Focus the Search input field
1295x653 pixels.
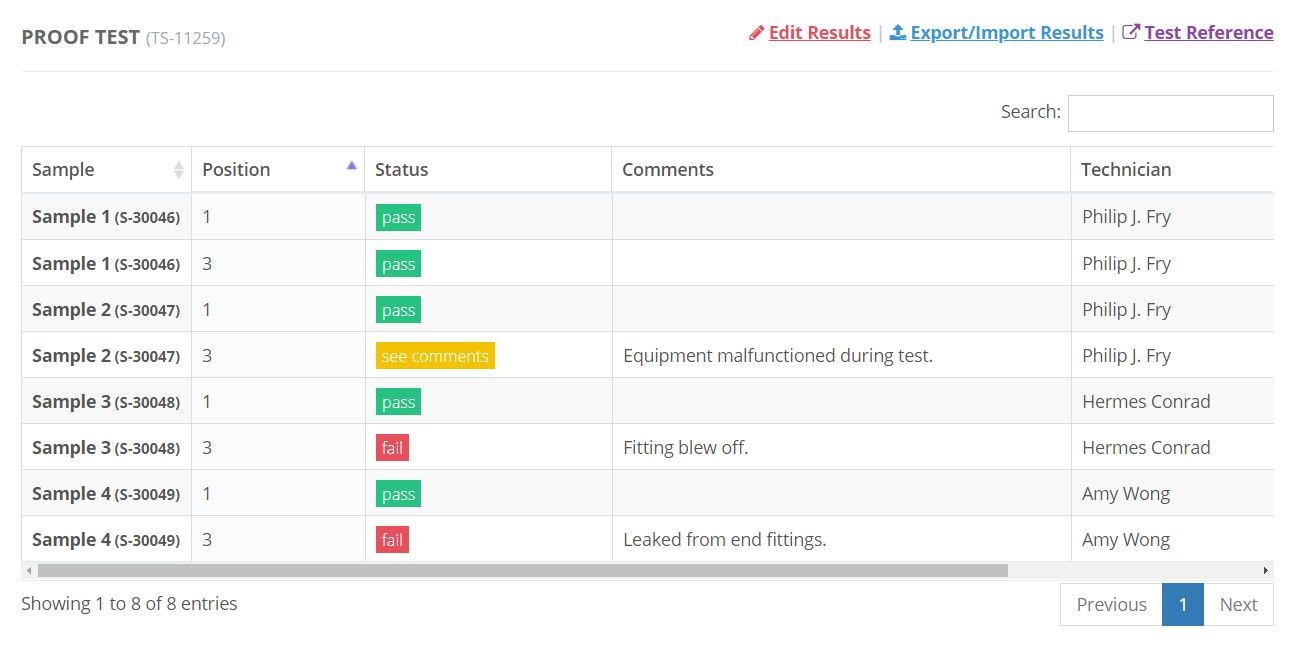click(x=1170, y=113)
